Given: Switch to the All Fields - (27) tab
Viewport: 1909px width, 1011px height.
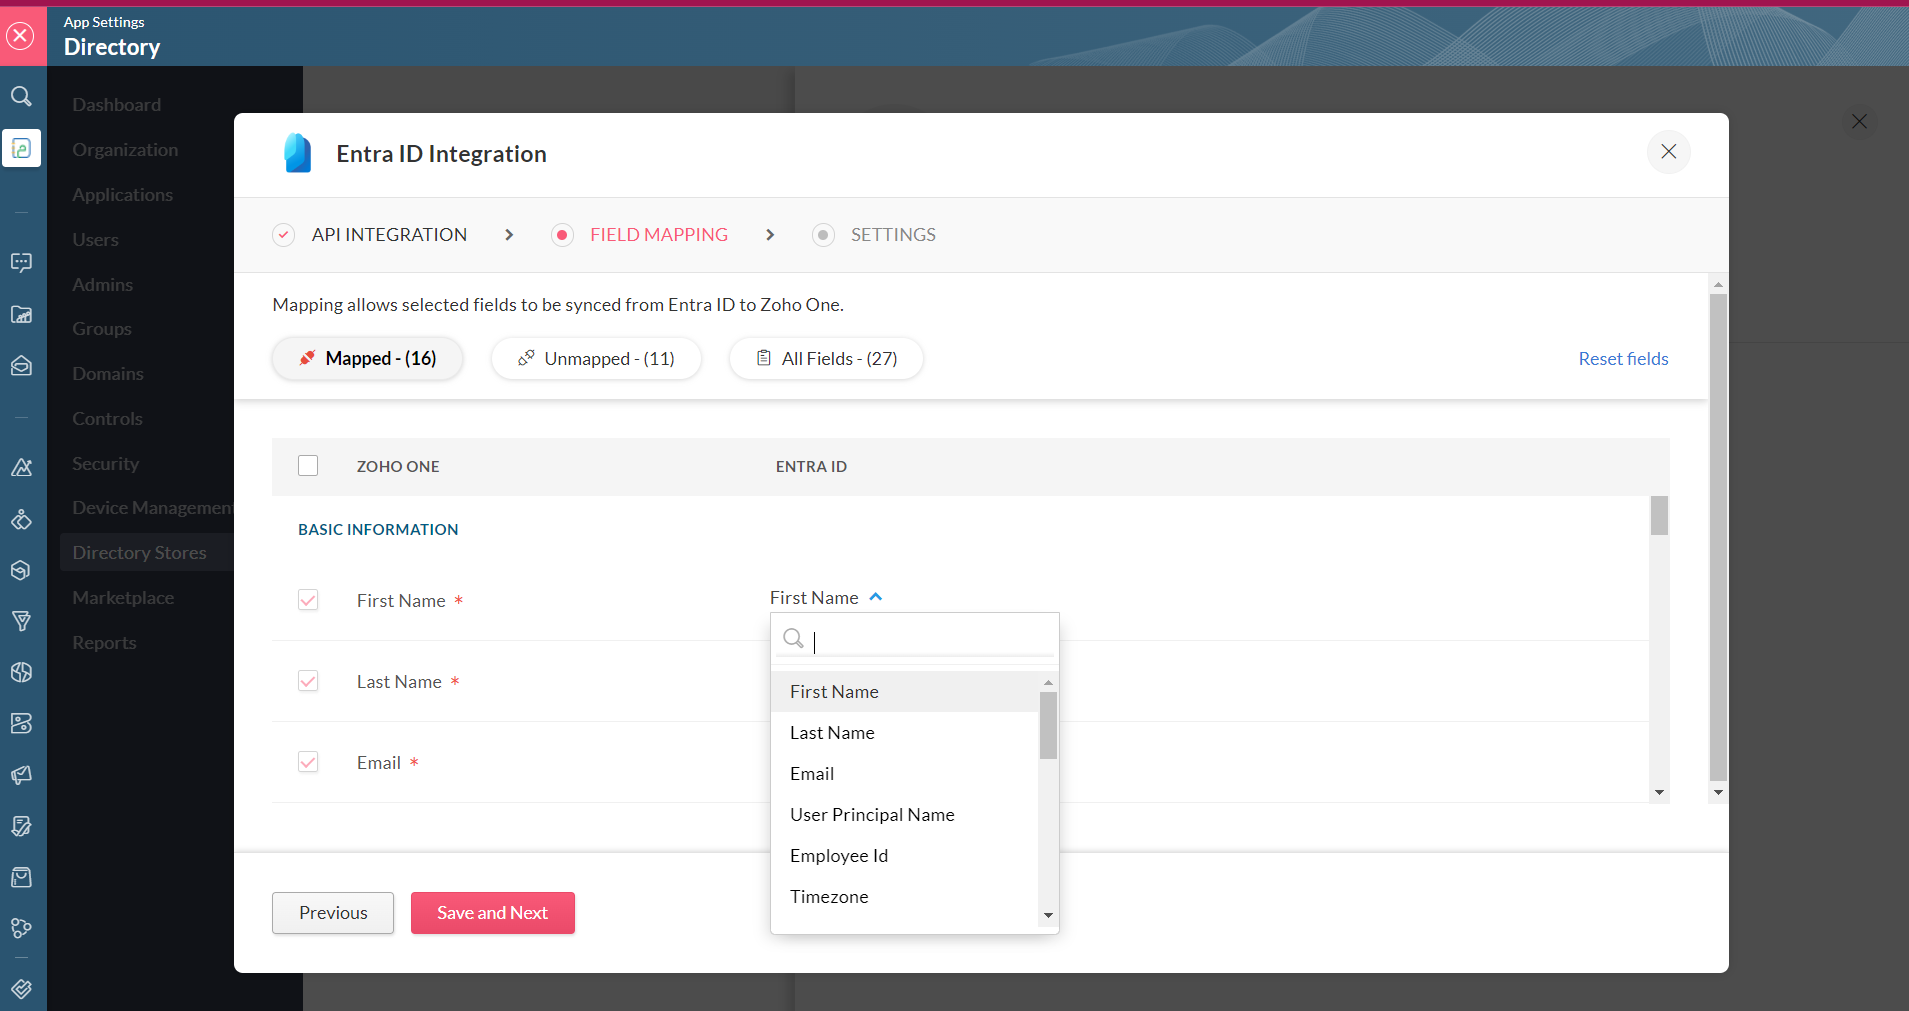Looking at the screenshot, I should 826,359.
